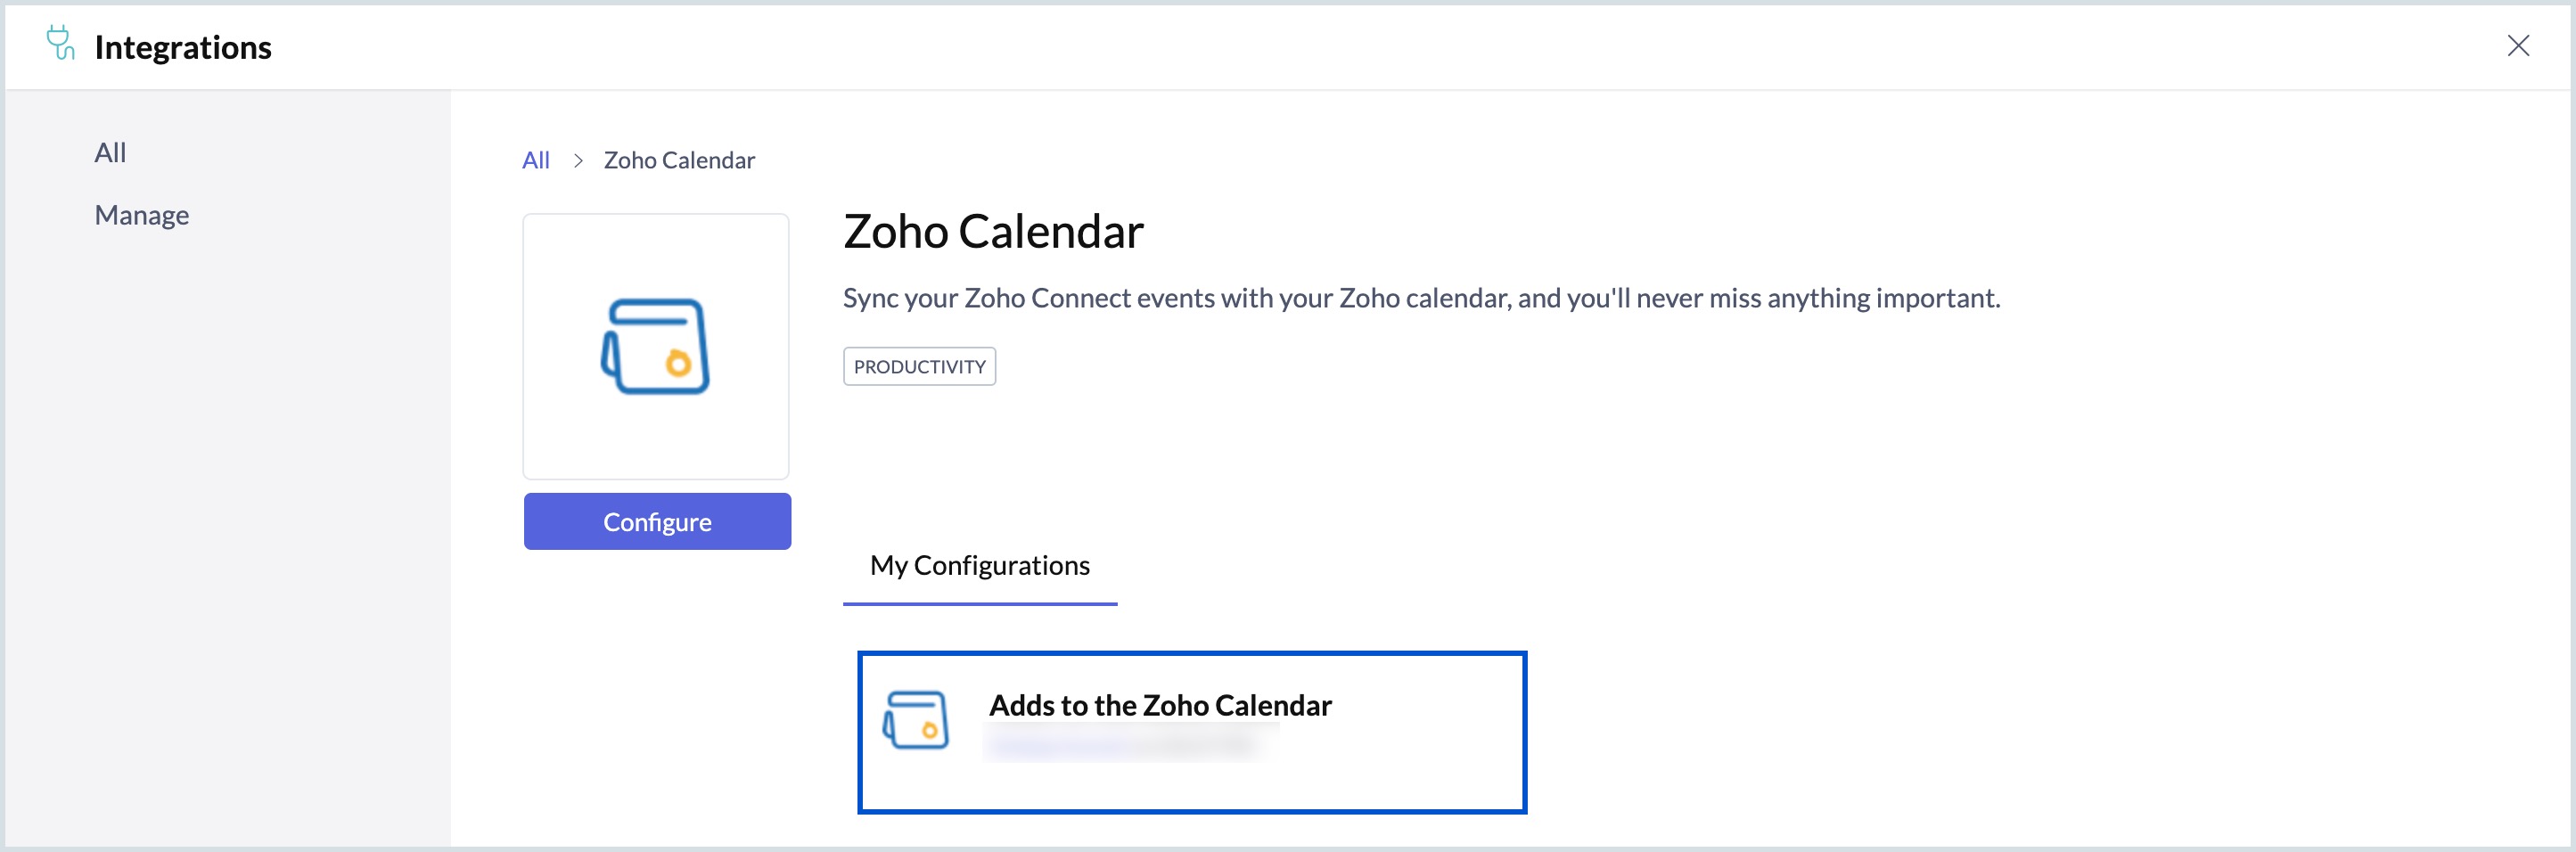This screenshot has height=852, width=2576.
Task: Click the underline beneath My Configurations
Action: tap(979, 603)
